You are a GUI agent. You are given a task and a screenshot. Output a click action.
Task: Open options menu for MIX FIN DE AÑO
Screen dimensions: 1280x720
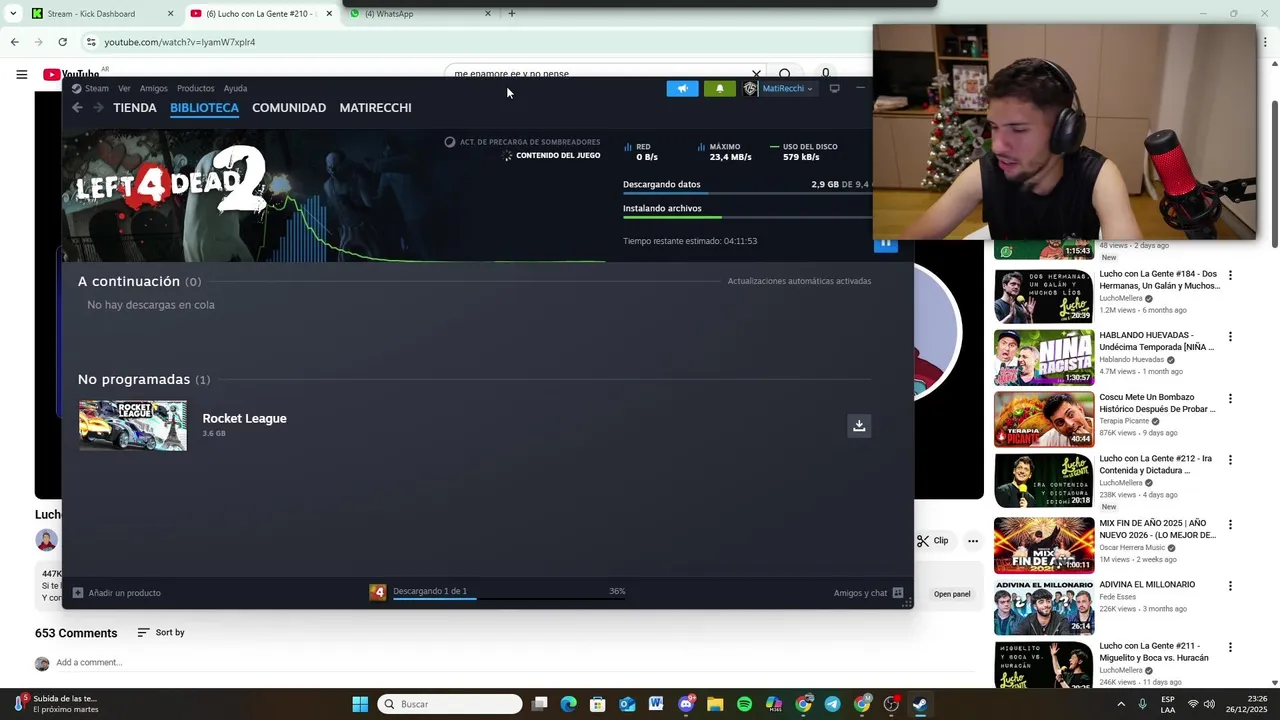point(1230,525)
